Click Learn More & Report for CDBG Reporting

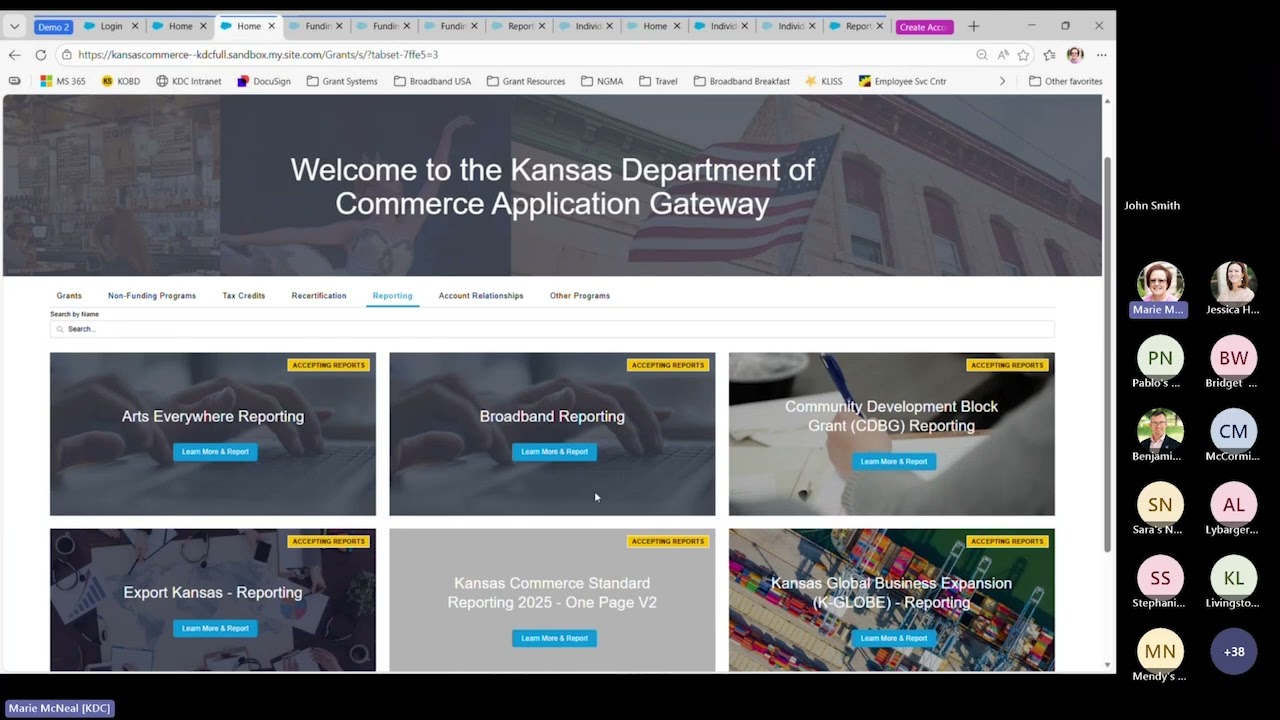(x=894, y=462)
